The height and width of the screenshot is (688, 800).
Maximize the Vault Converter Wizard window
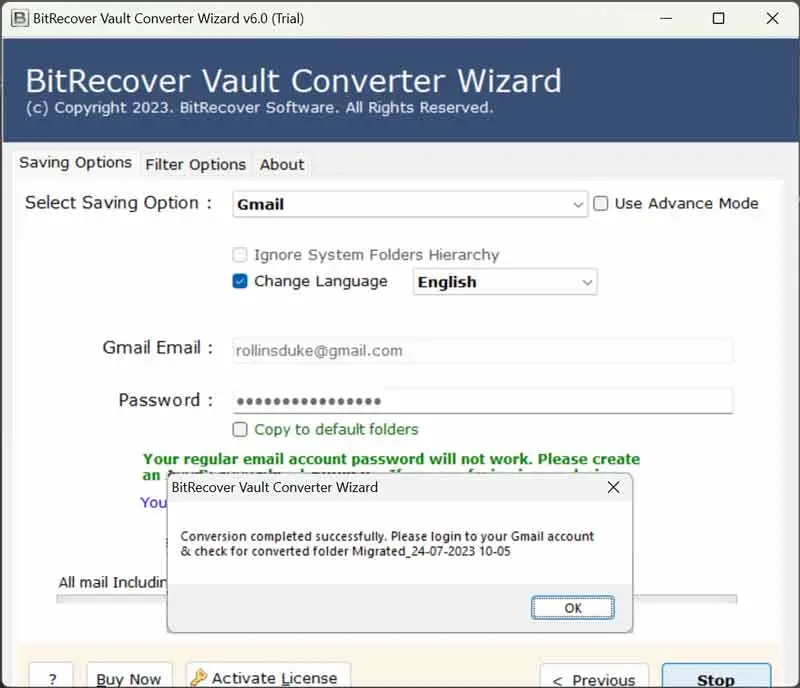coord(718,18)
